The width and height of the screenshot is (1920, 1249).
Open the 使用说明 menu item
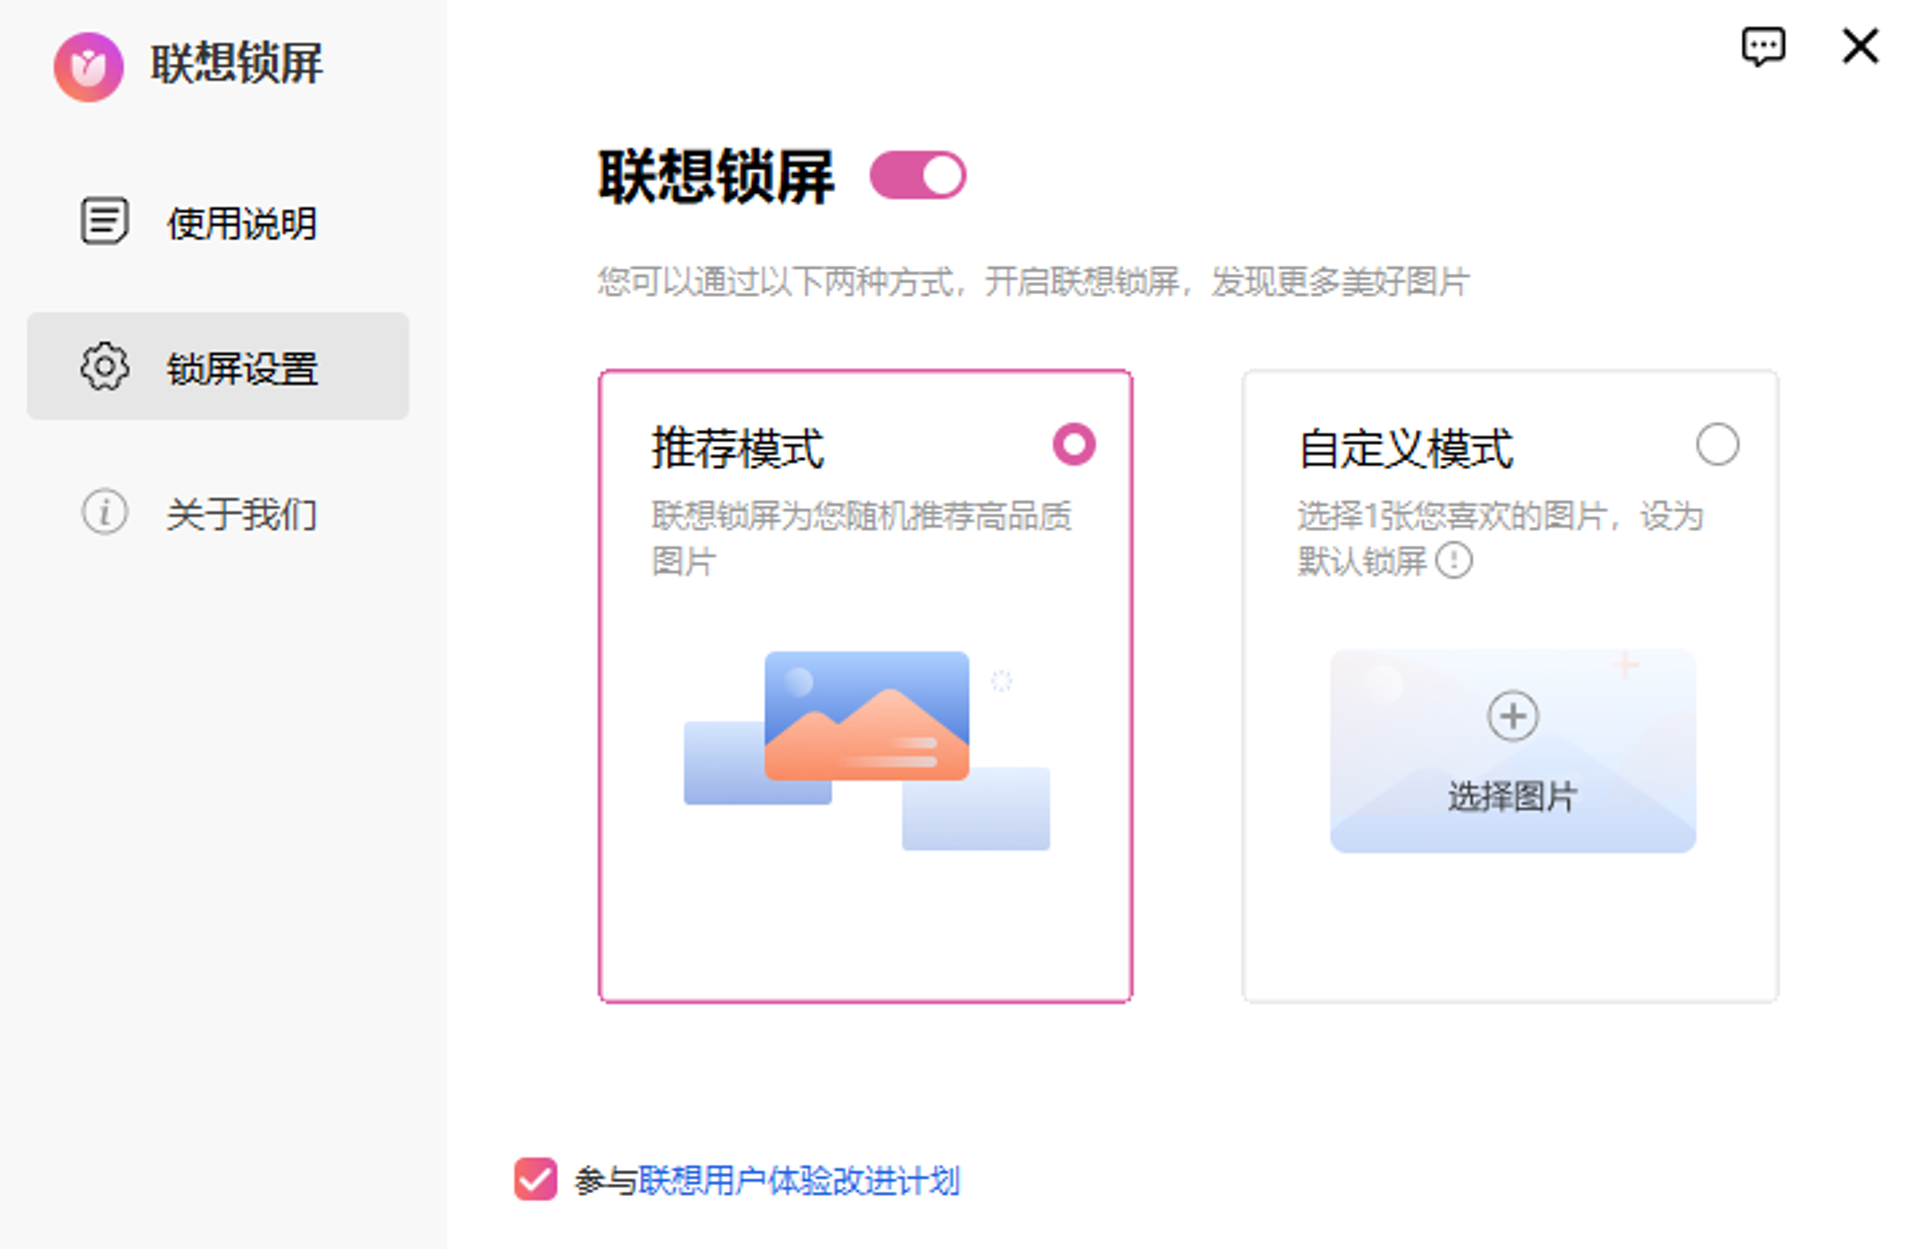click(x=241, y=222)
